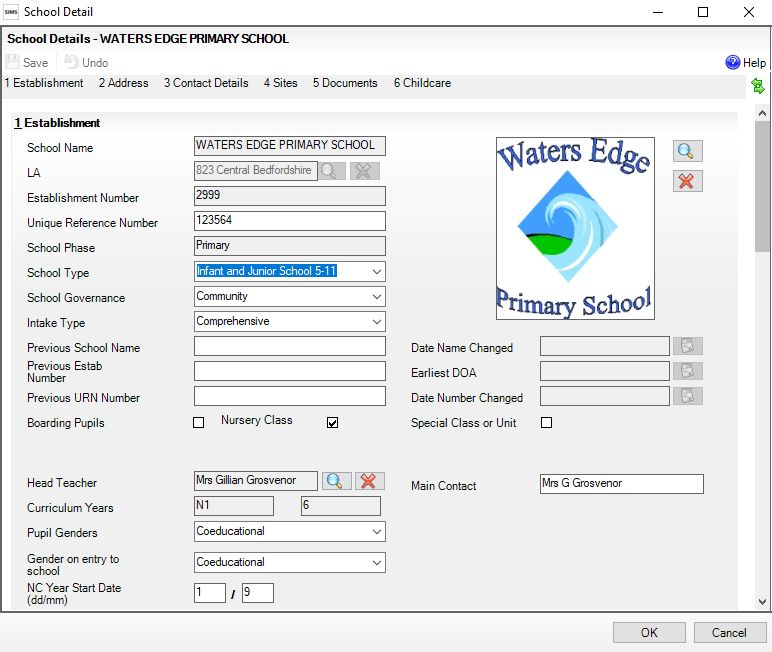This screenshot has height=652, width=772.
Task: Remove the school logo with red X
Action: pos(687,181)
